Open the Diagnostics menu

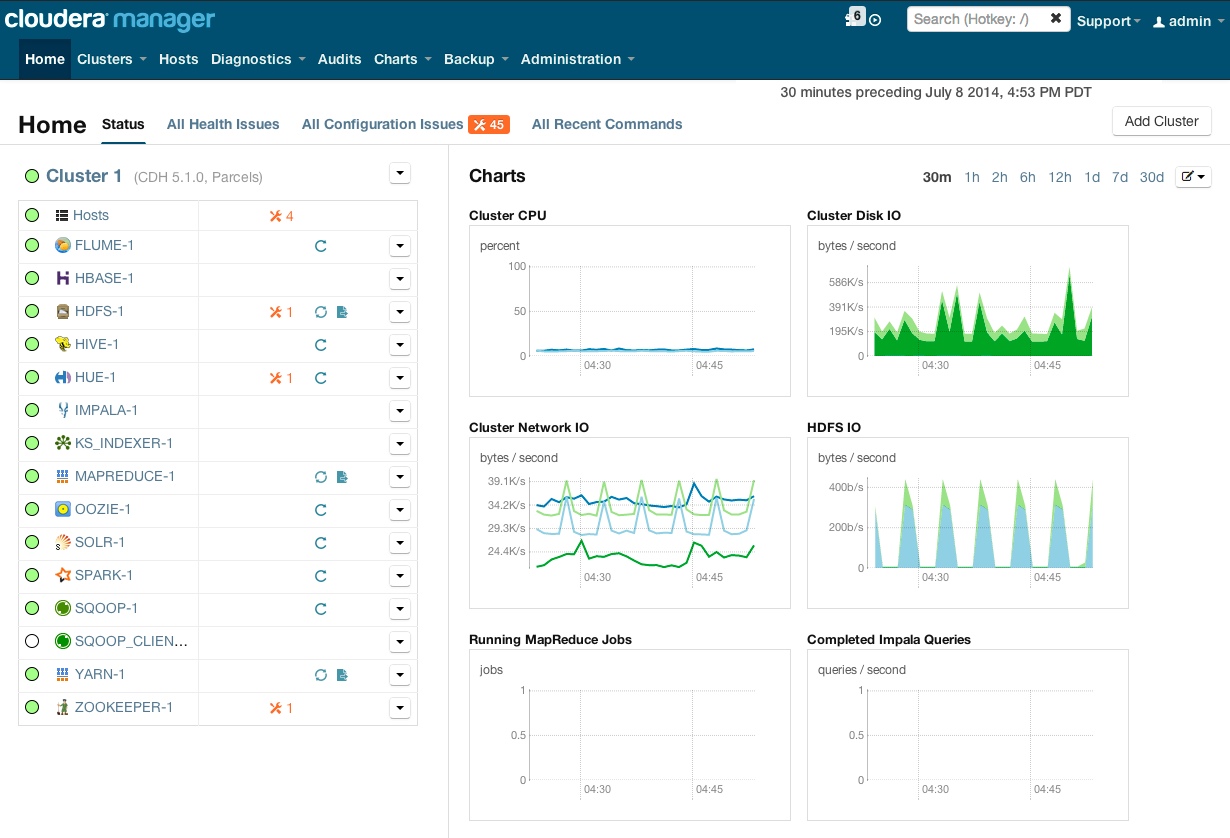point(258,59)
